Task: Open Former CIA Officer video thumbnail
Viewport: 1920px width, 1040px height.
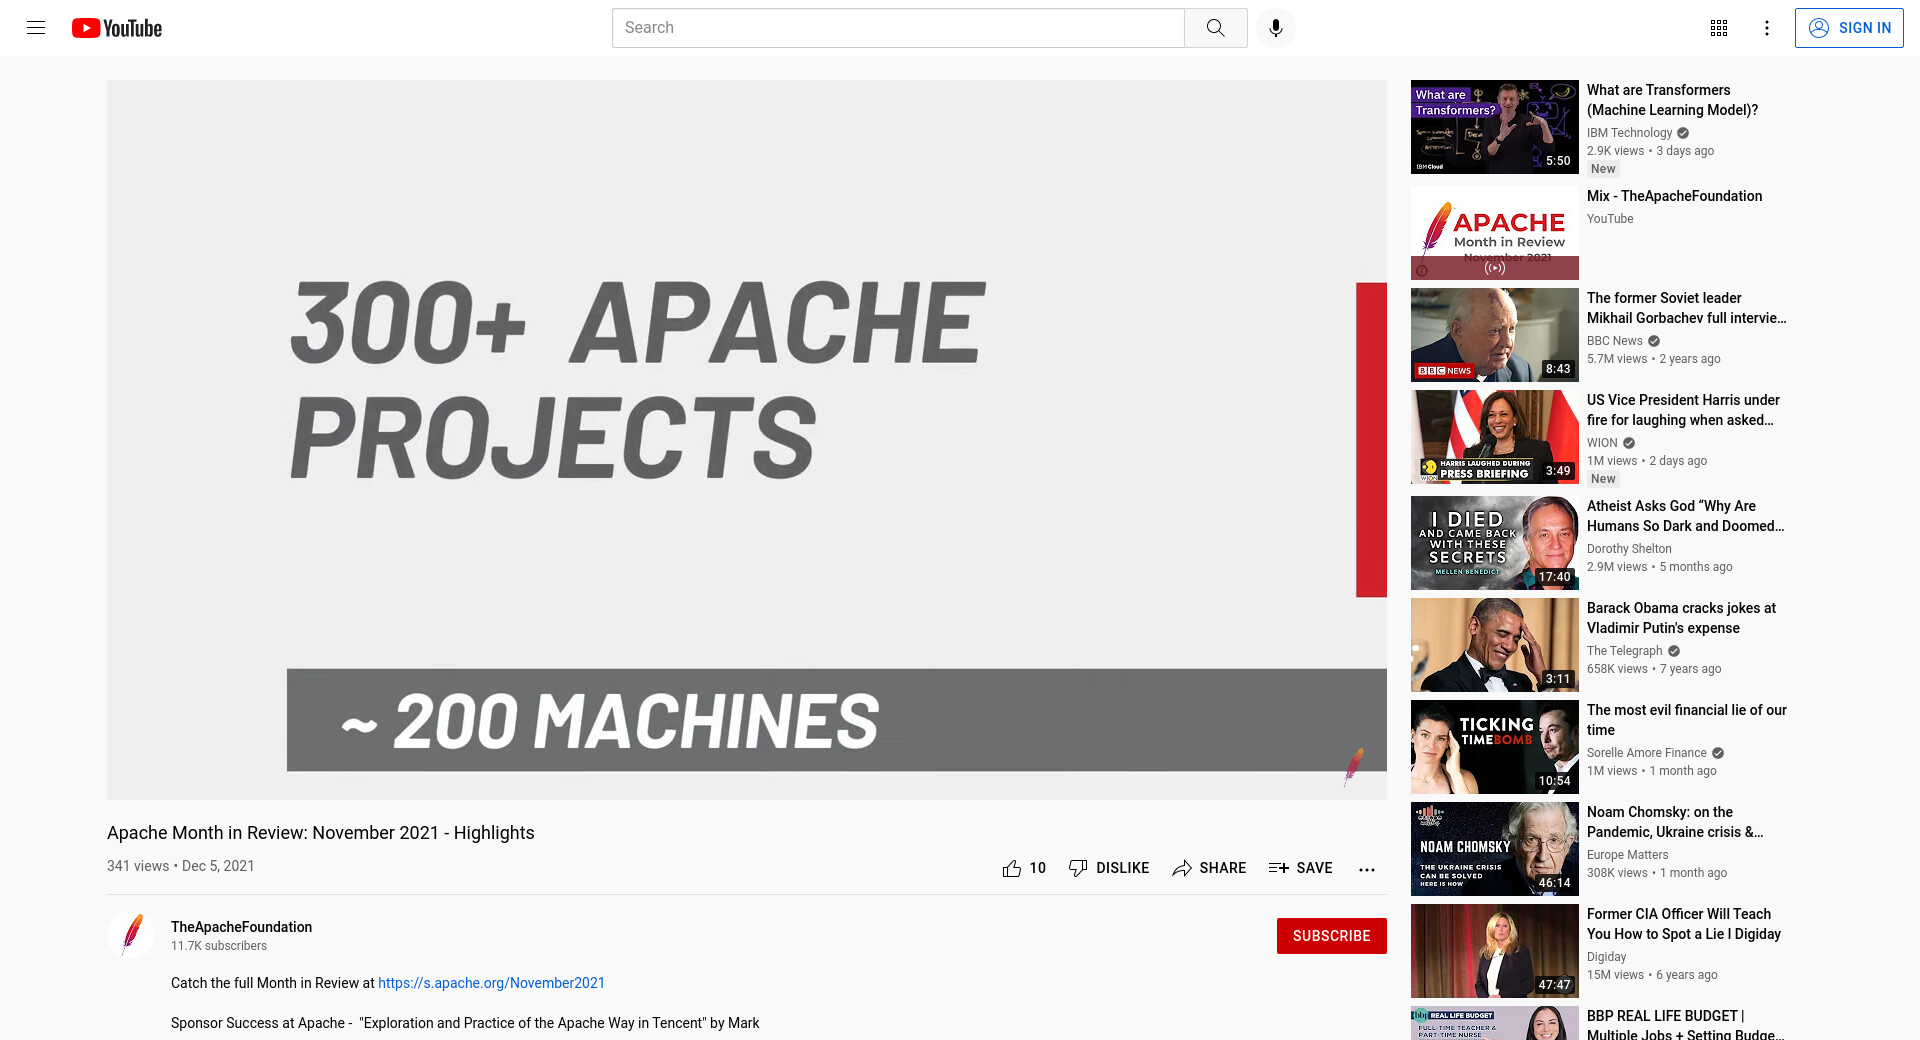Action: (1495, 951)
